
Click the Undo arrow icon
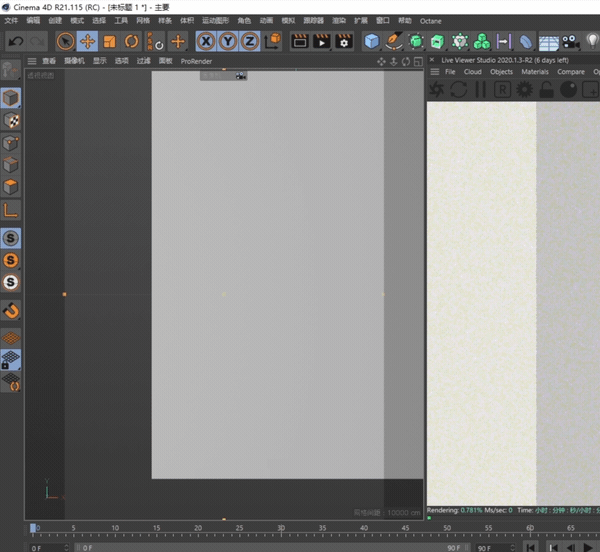16,41
